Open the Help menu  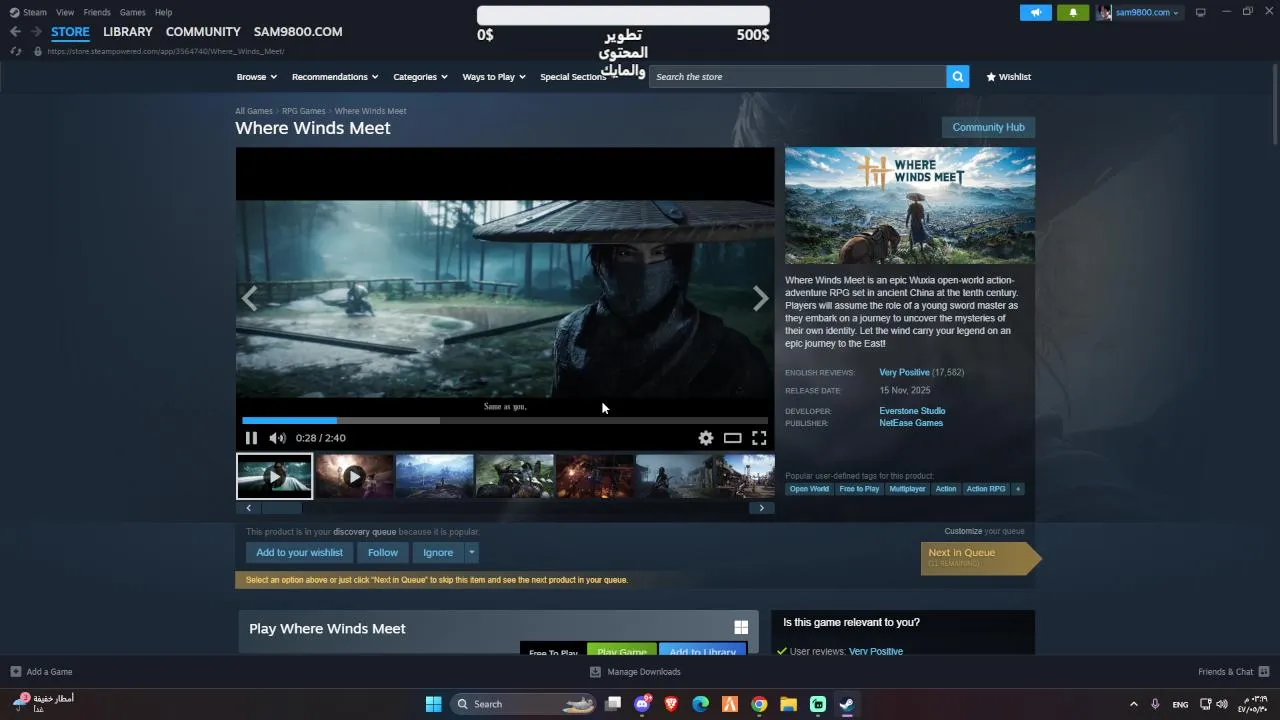click(x=163, y=12)
